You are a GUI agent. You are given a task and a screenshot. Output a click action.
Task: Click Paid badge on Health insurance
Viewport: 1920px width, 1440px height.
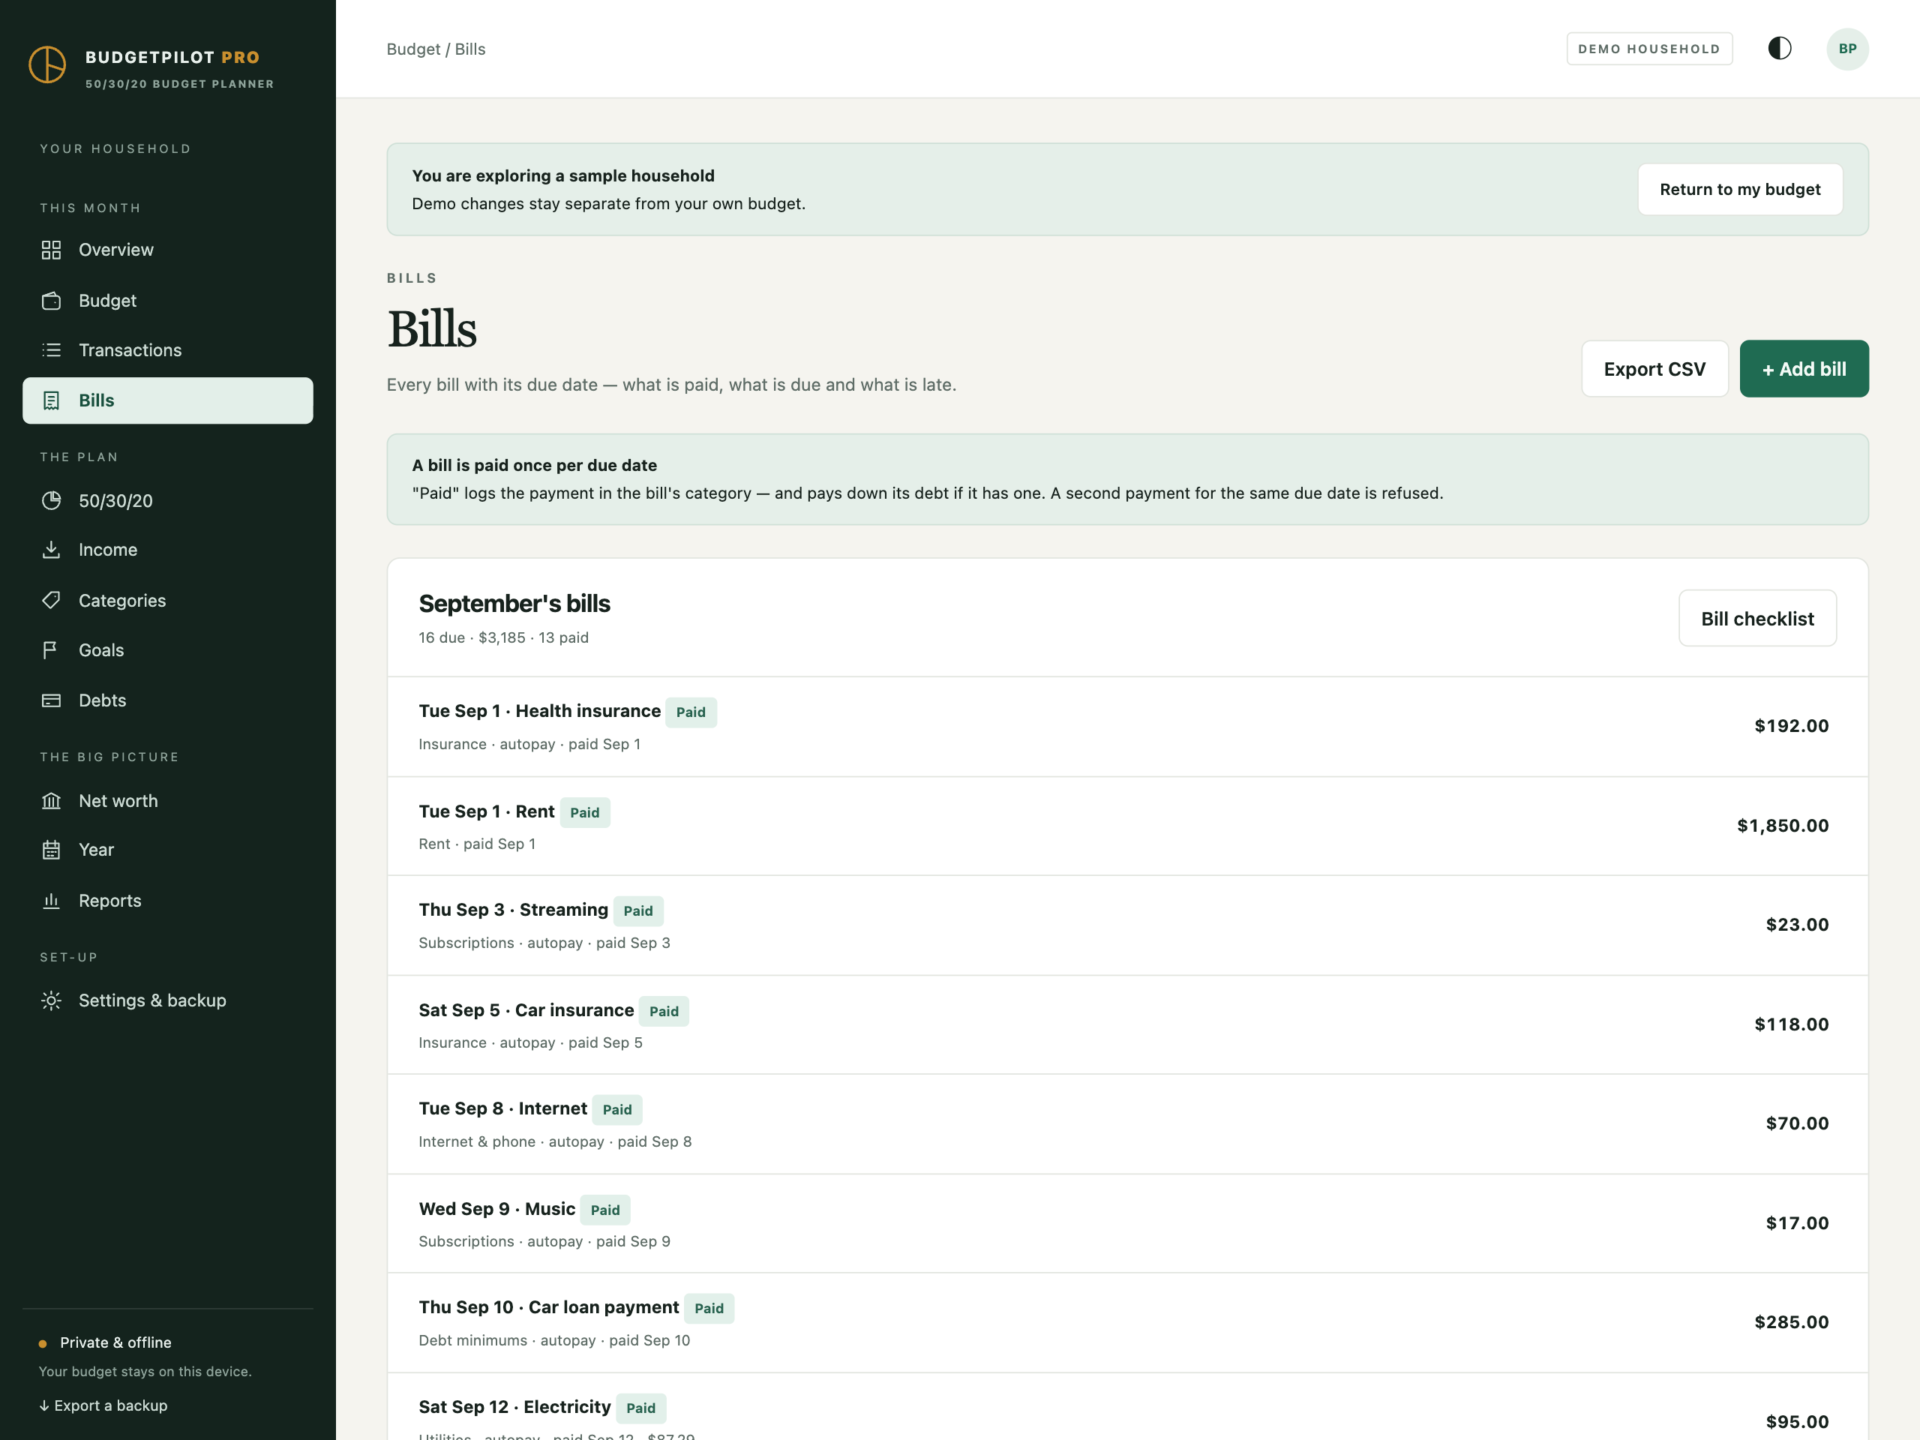[x=691, y=712]
